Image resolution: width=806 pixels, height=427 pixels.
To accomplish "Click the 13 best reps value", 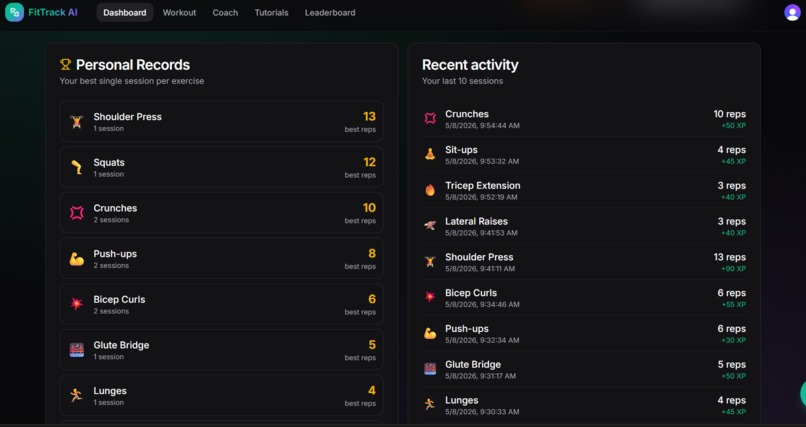I will click(x=369, y=117).
